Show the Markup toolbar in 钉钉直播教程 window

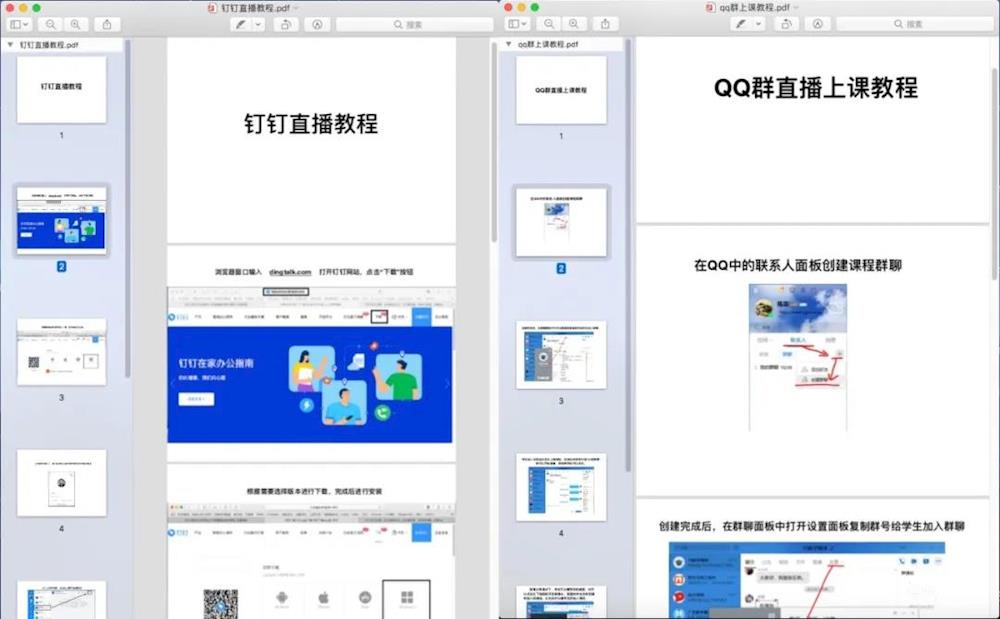click(317, 24)
